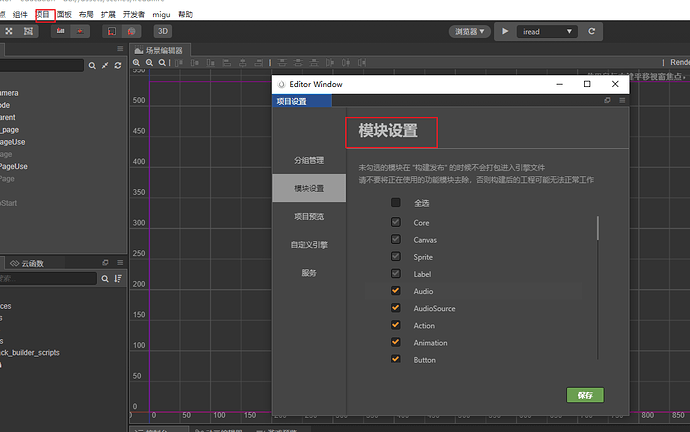Toggle the Canvas module checkbox

coord(396,239)
